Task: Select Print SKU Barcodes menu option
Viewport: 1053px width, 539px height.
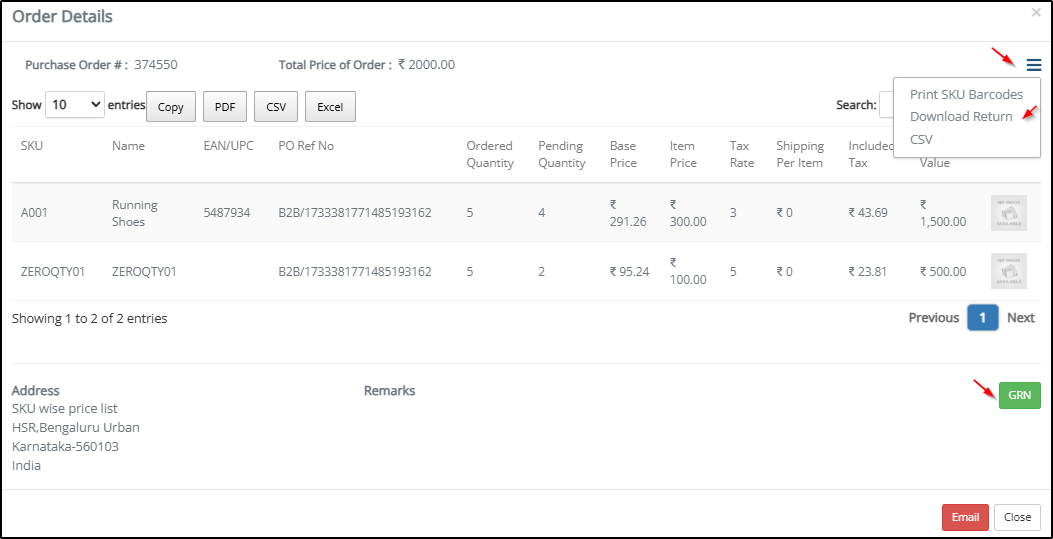Action: pos(966,94)
